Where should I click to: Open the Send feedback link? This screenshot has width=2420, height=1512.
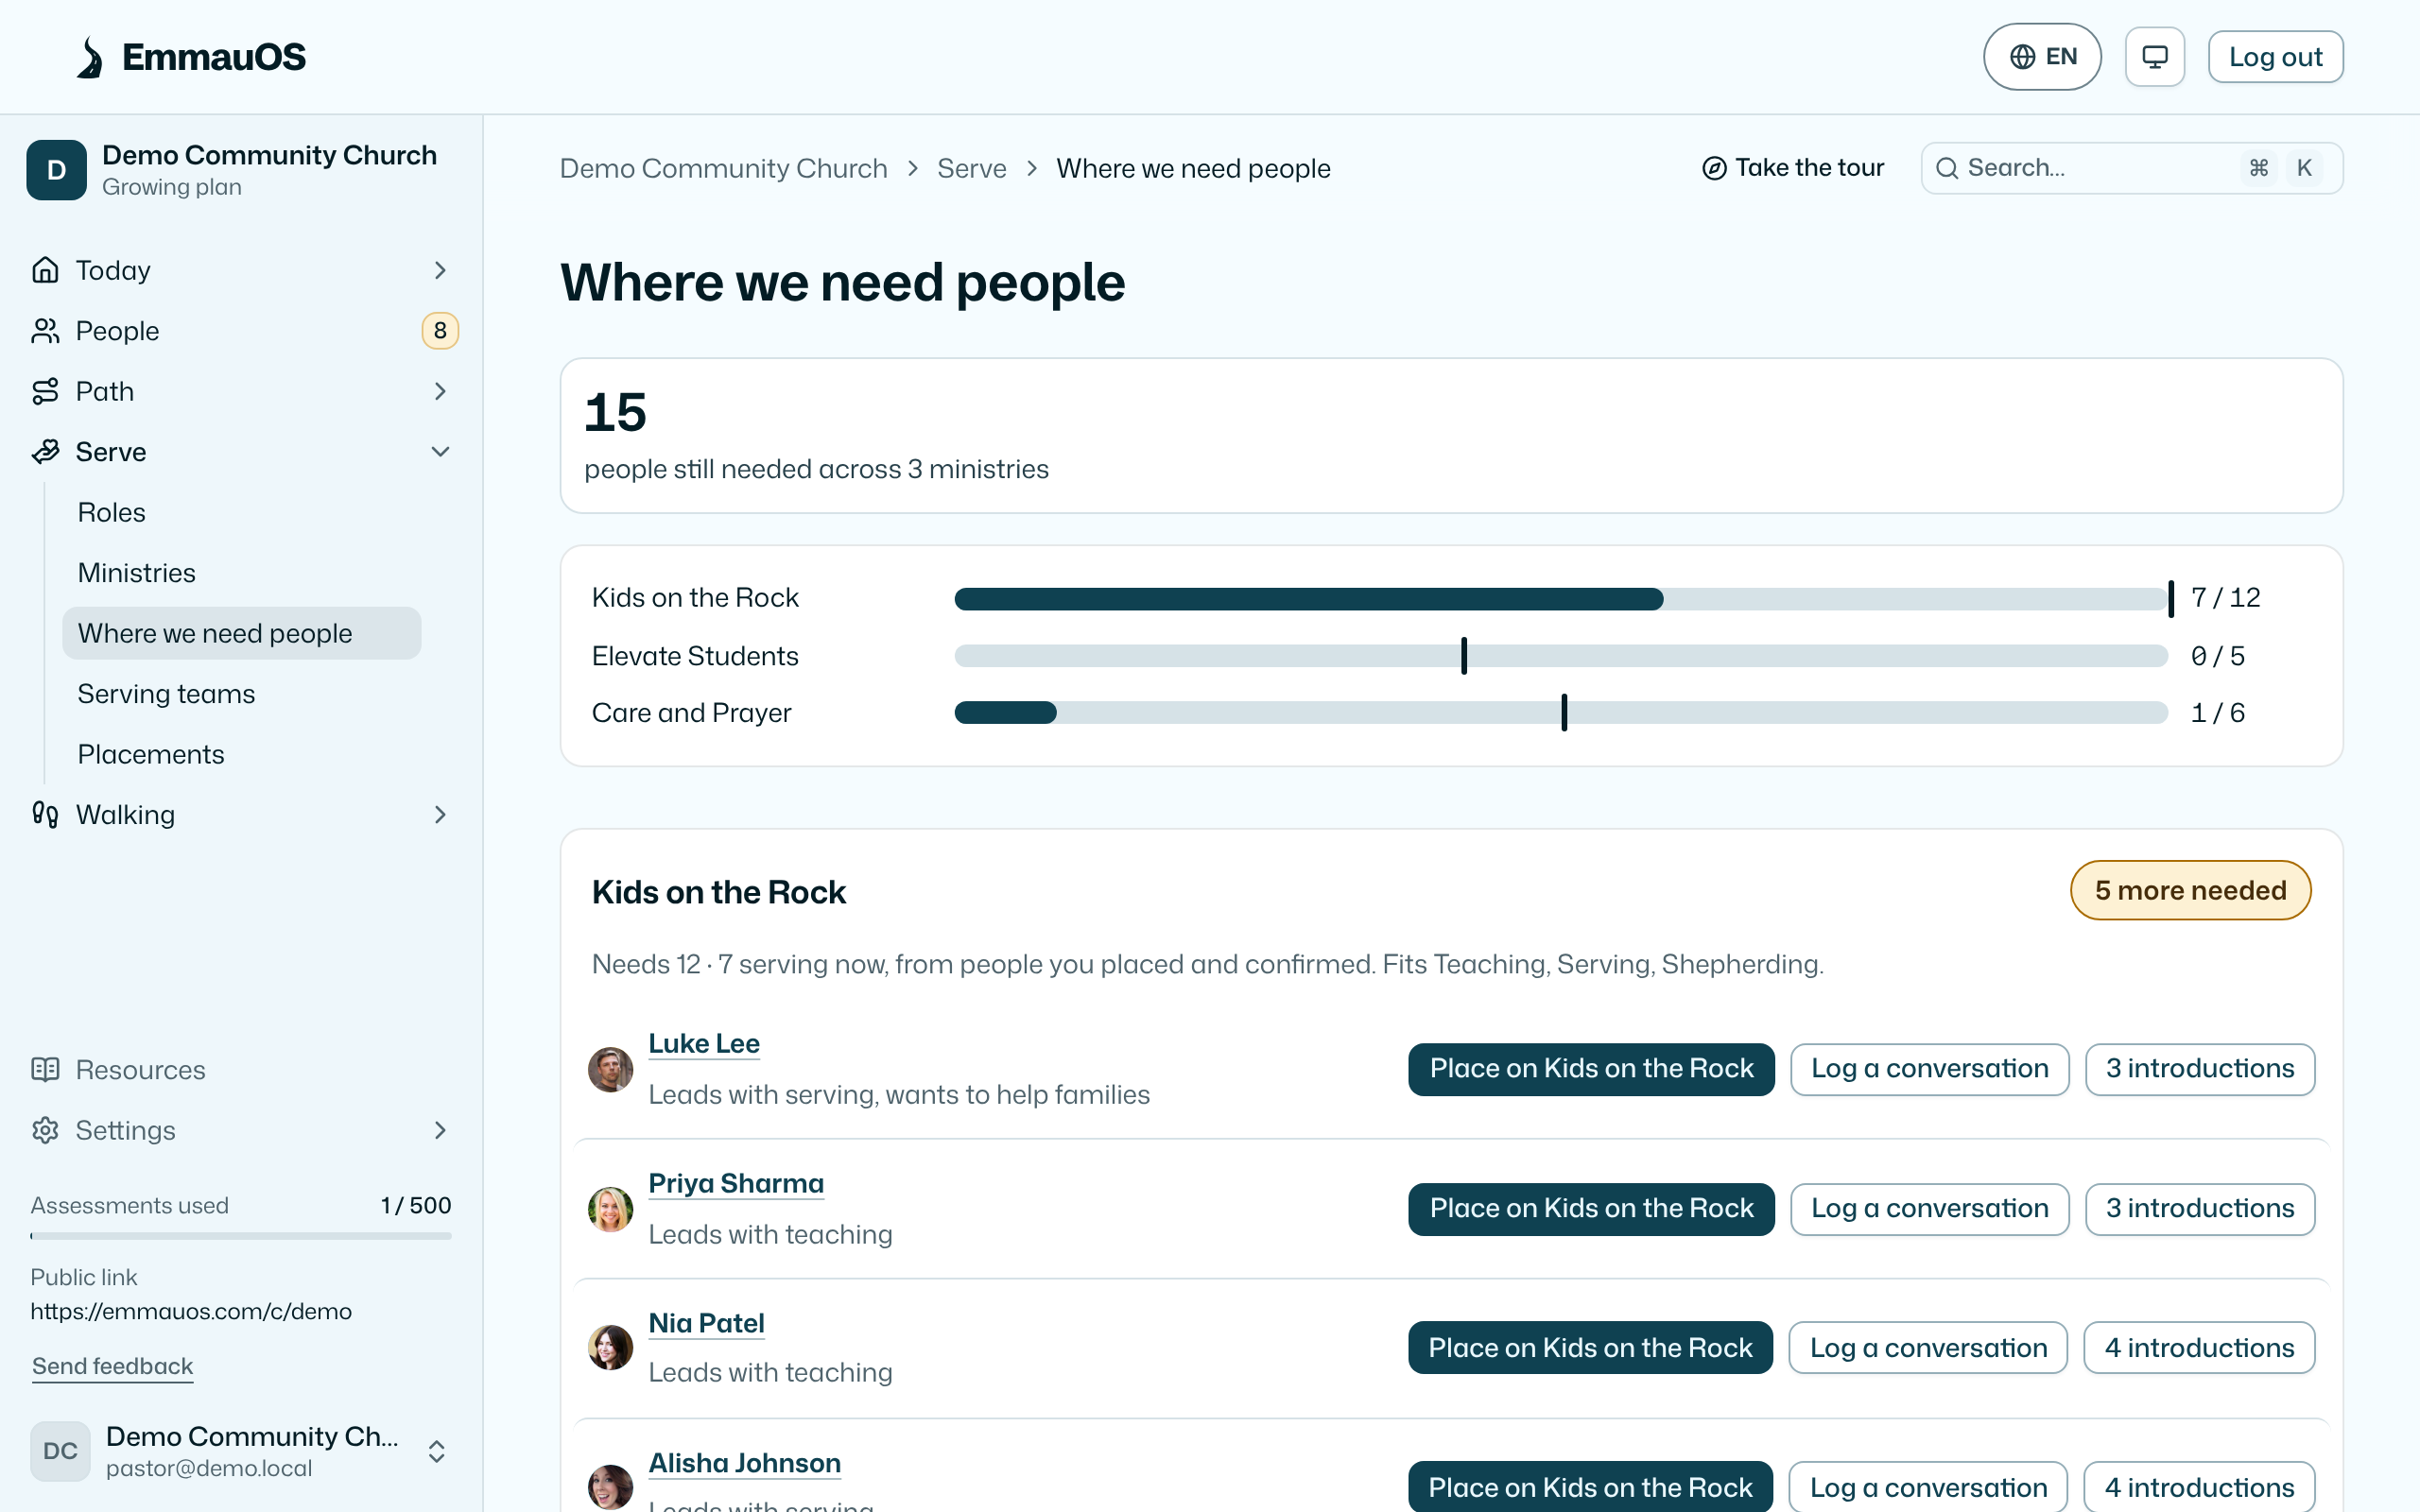tap(112, 1366)
